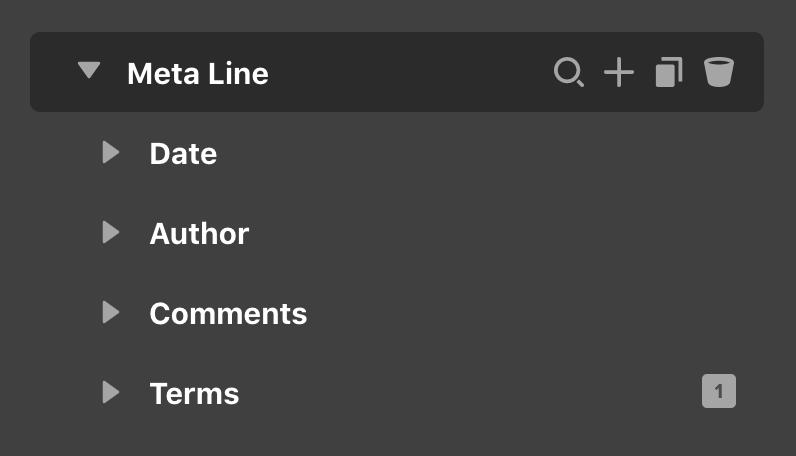Select the Date label
The image size is (796, 456).
(x=183, y=154)
